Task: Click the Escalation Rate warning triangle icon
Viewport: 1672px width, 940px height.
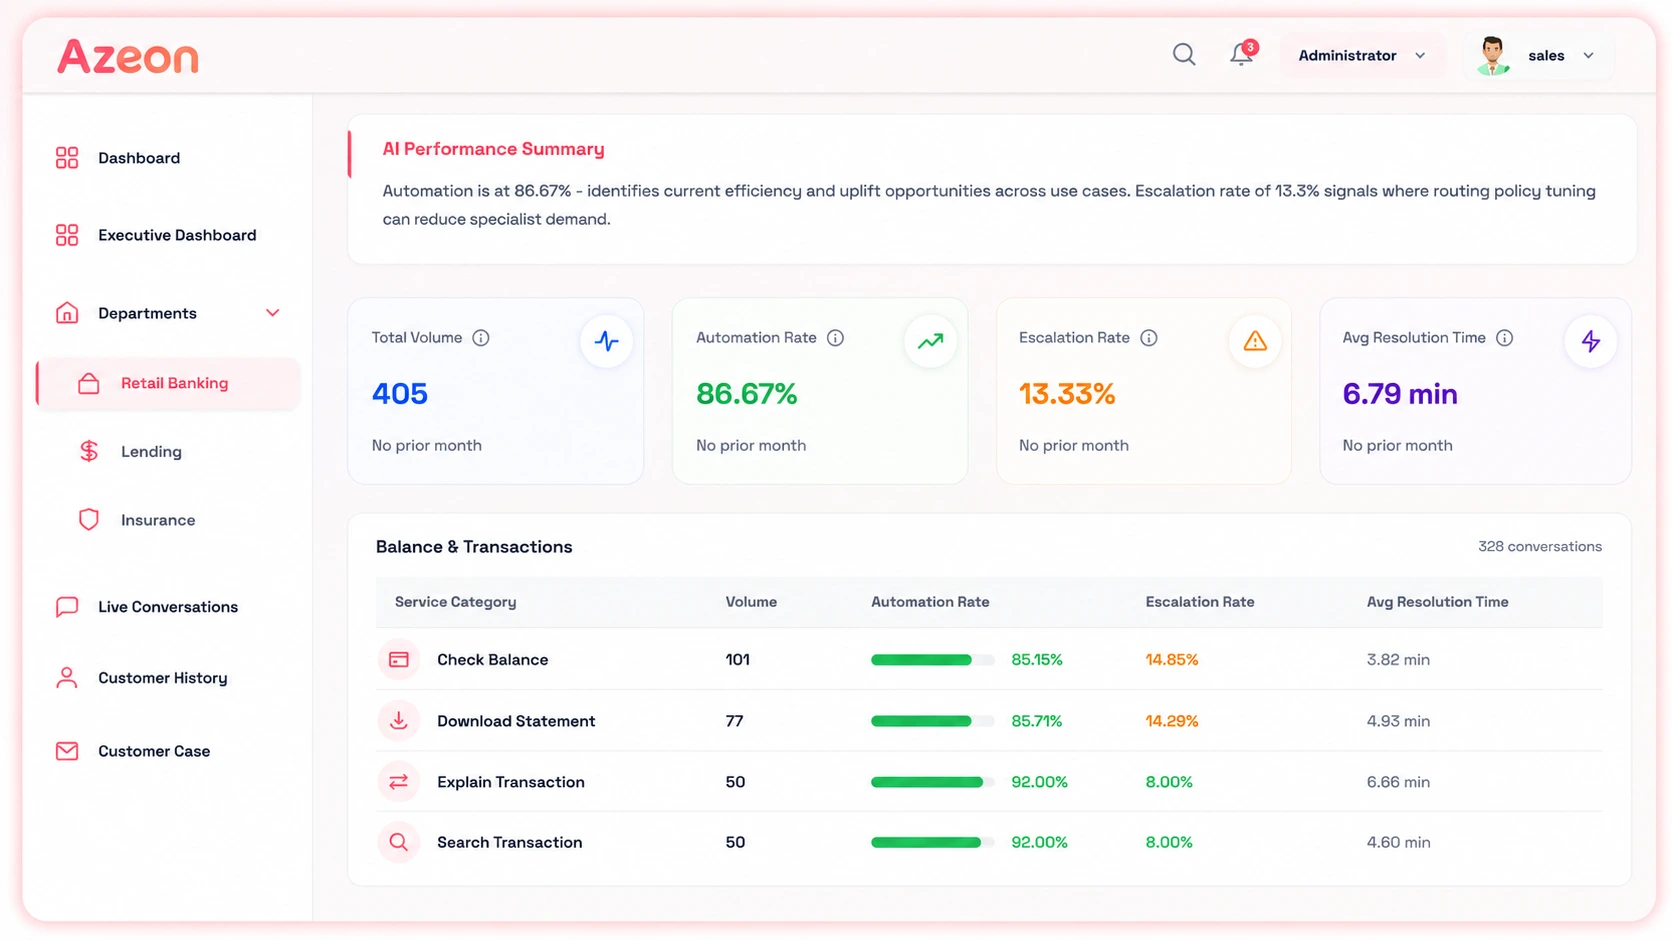Action: click(x=1255, y=341)
